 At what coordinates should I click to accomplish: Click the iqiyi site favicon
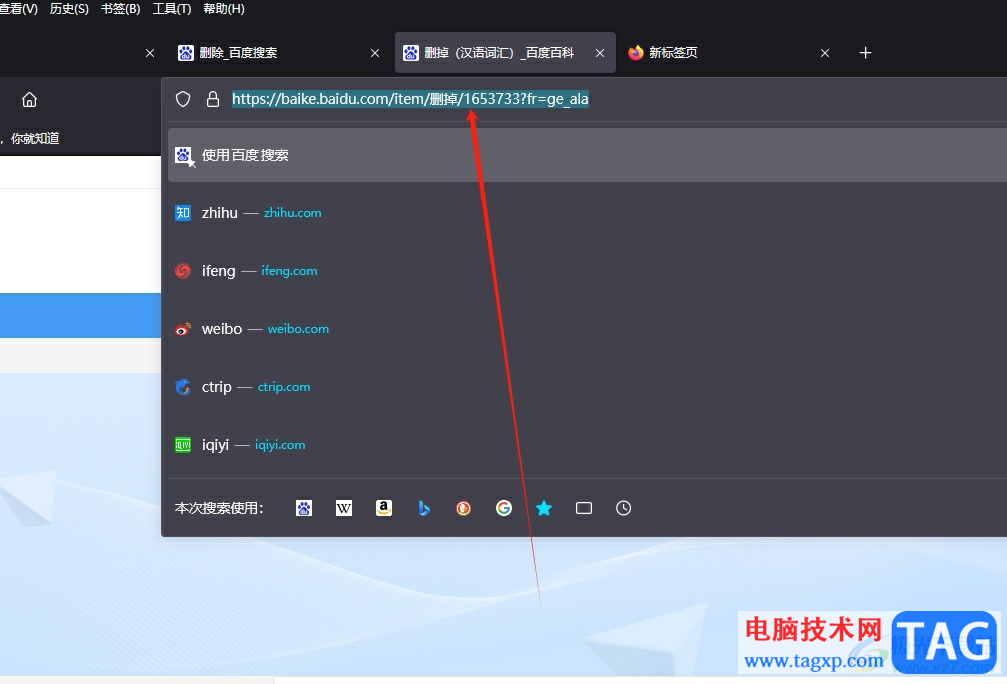(x=183, y=444)
